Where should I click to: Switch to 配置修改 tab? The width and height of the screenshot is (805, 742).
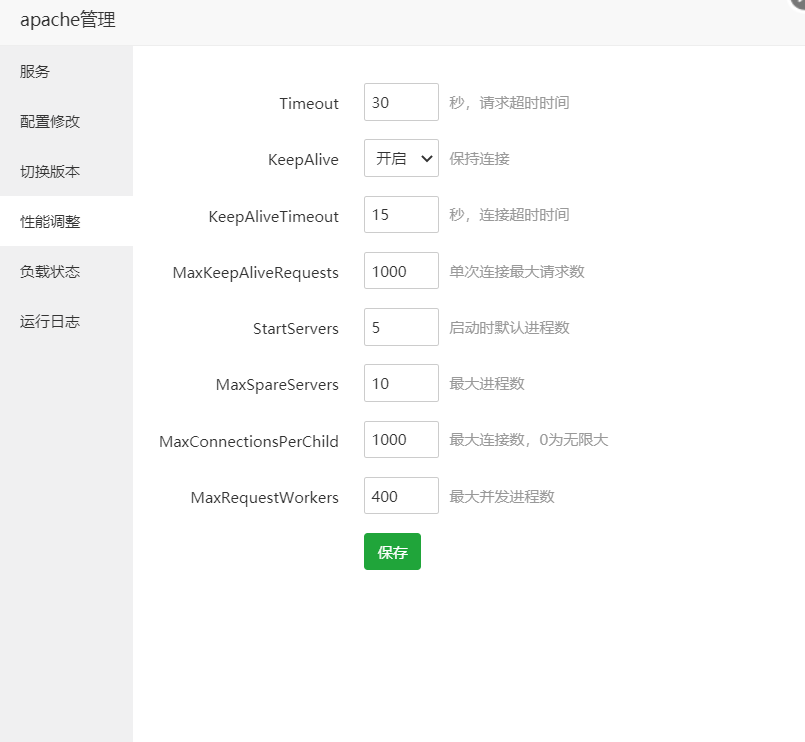pos(66,121)
